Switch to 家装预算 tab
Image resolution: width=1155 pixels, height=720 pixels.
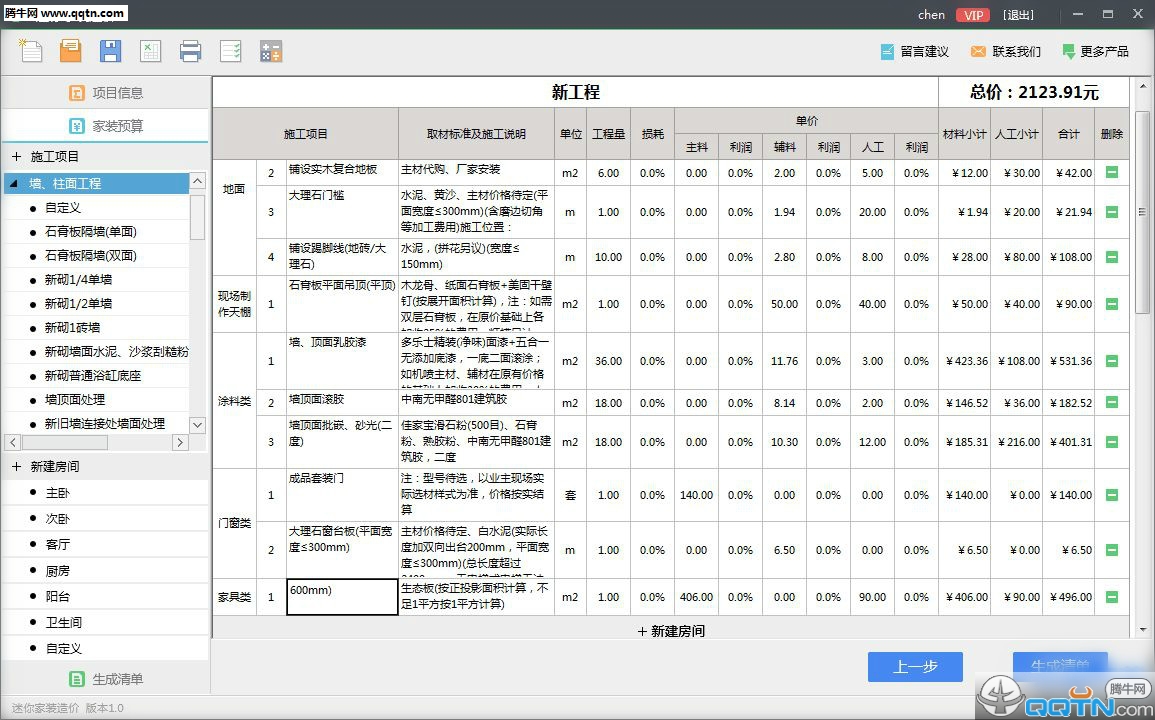click(x=106, y=126)
